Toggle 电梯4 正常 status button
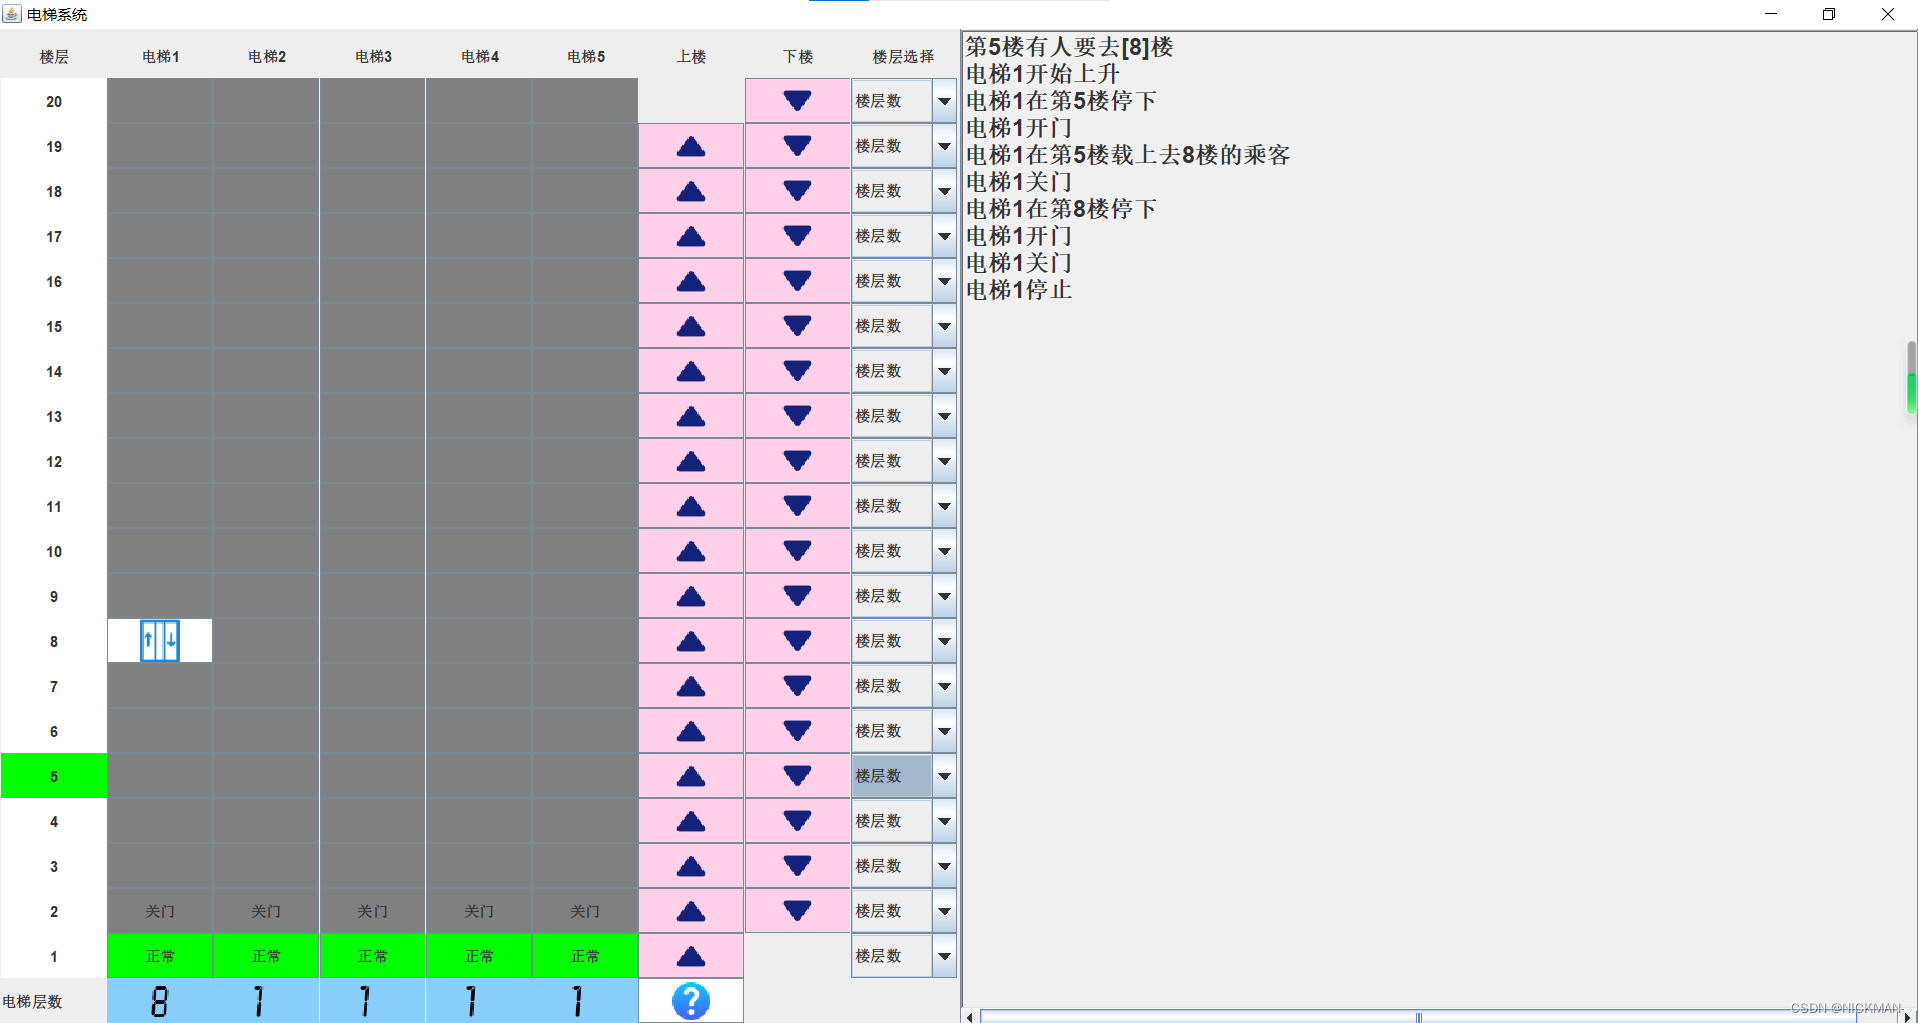Screen dimensions: 1919x1023 tap(479, 956)
